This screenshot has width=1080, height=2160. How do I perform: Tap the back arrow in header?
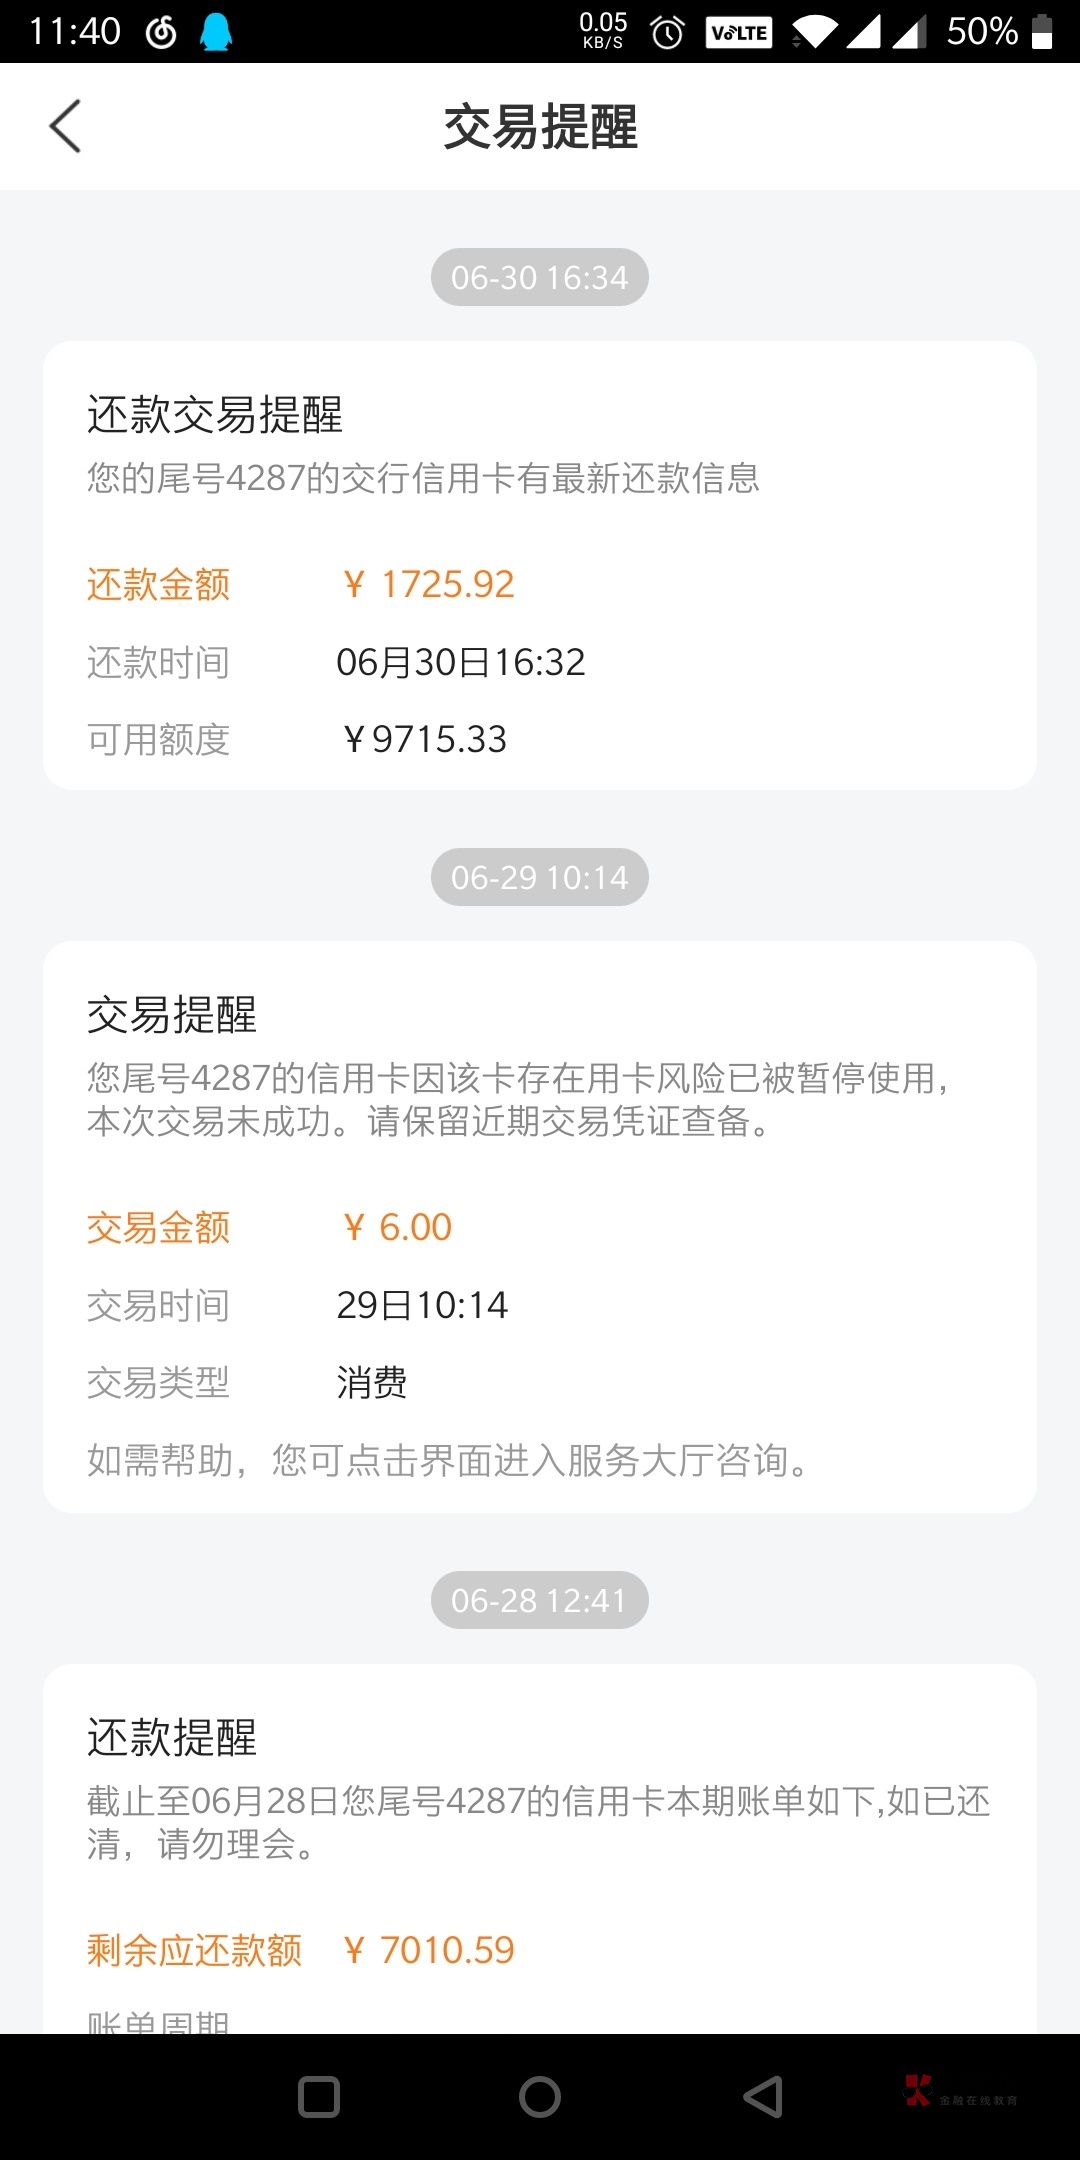click(x=65, y=127)
